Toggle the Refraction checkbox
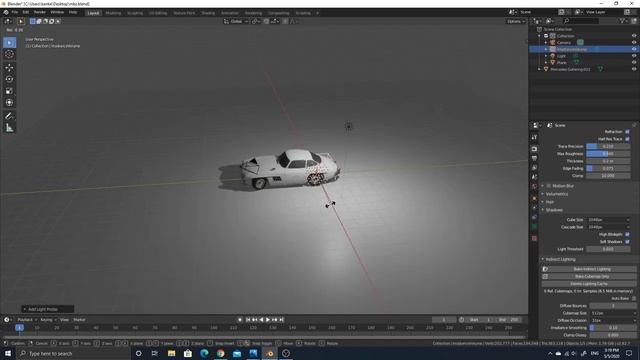 point(627,132)
